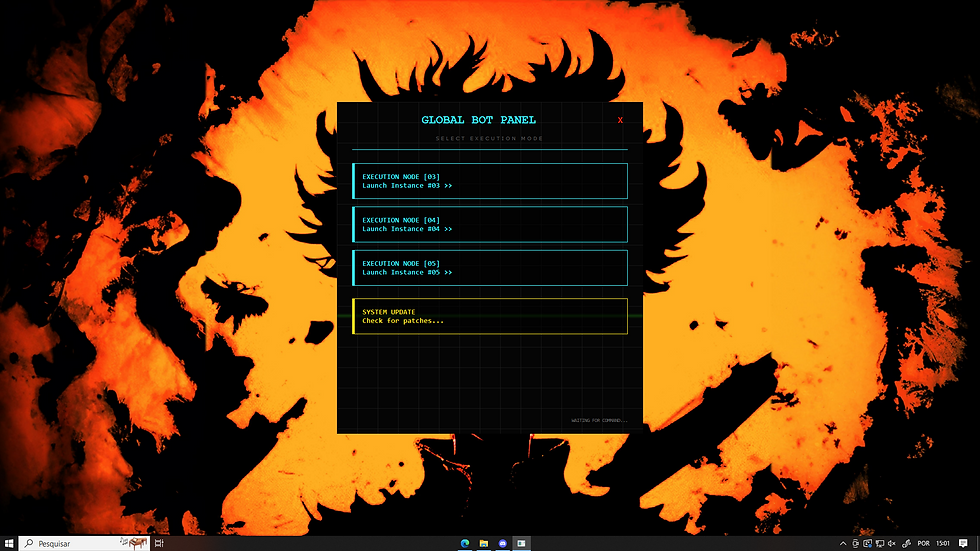Switch the POR input language indicator
980x551 pixels.
click(924, 544)
